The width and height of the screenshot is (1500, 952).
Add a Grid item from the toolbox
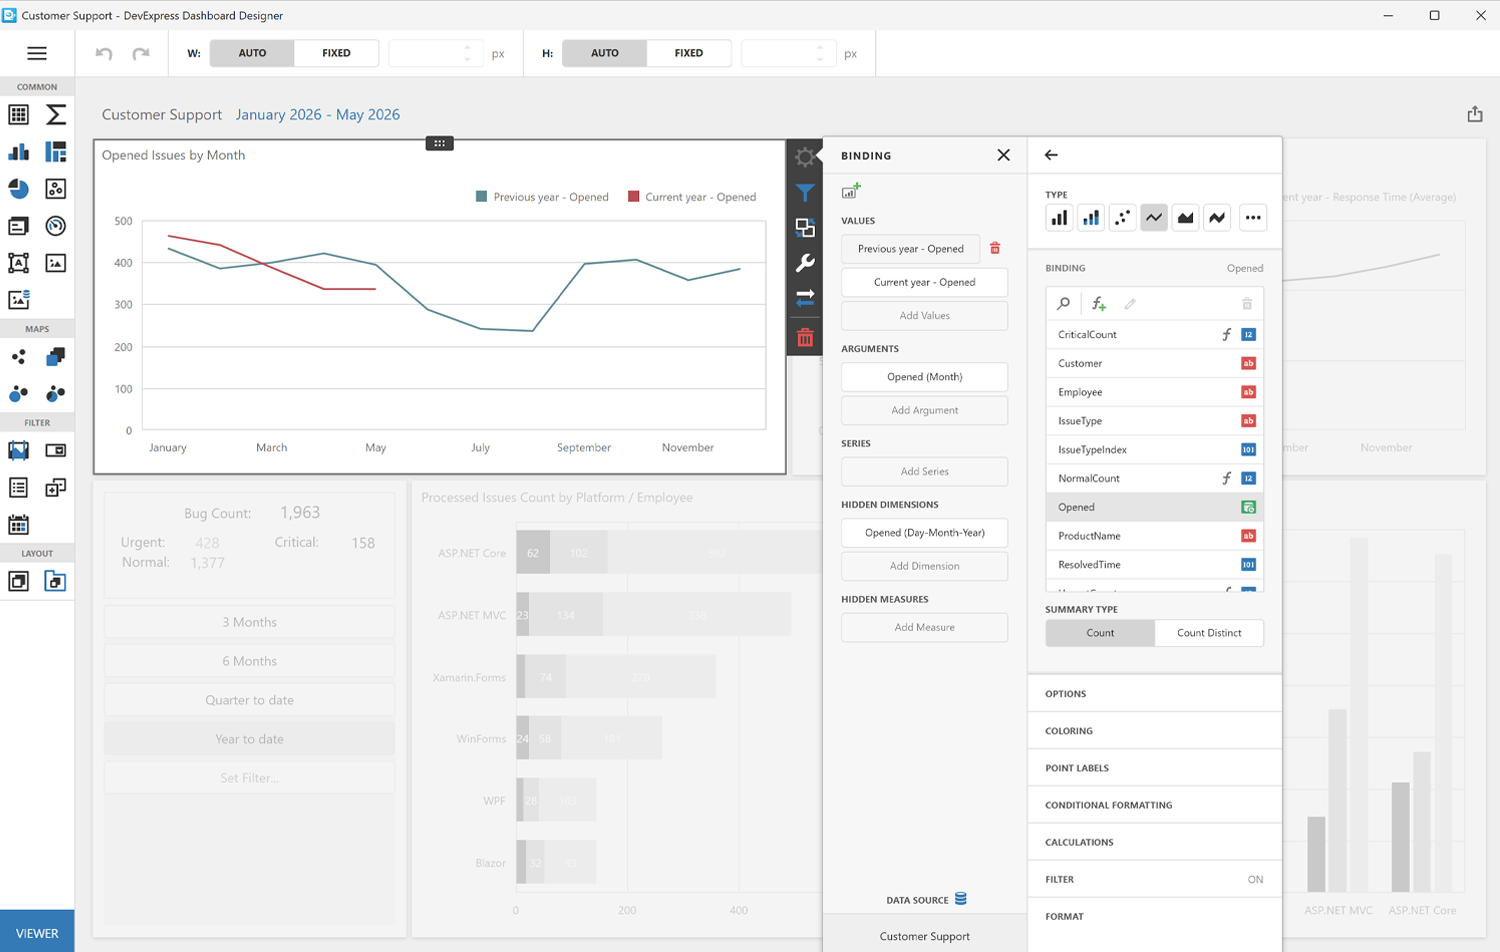tap(19, 115)
